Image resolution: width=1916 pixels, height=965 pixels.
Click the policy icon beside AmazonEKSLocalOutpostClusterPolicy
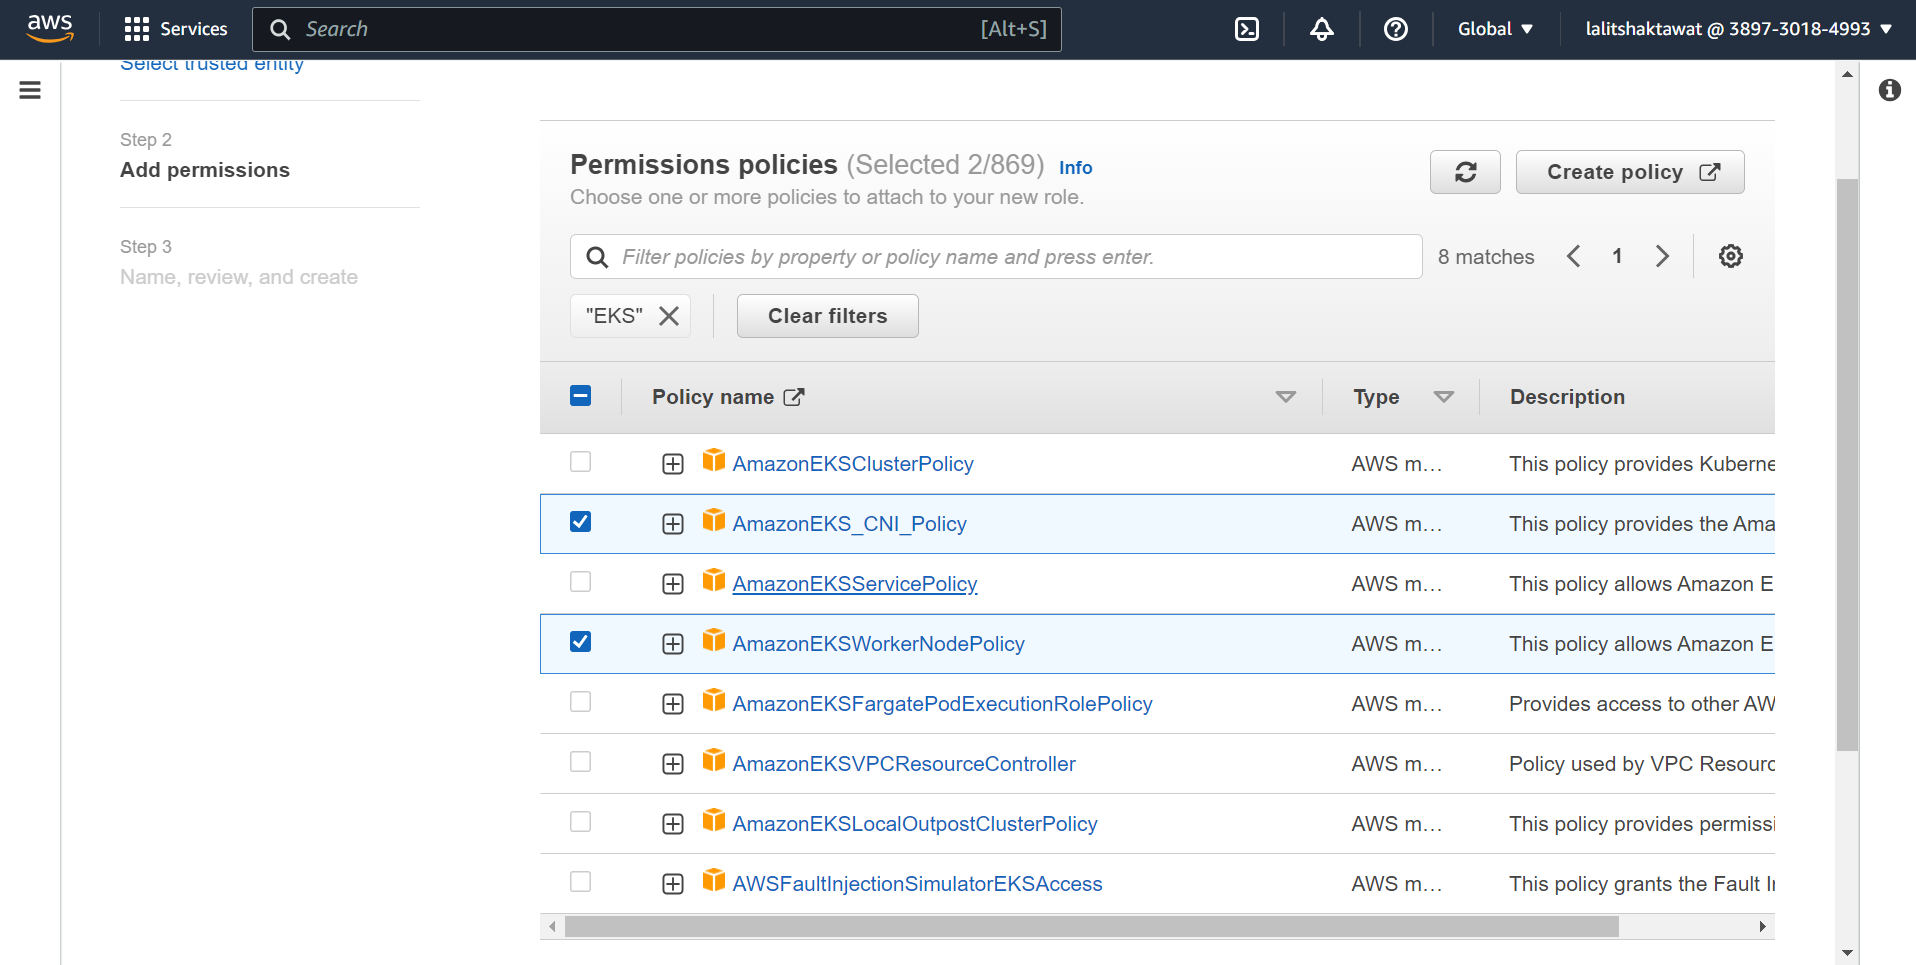tap(714, 820)
